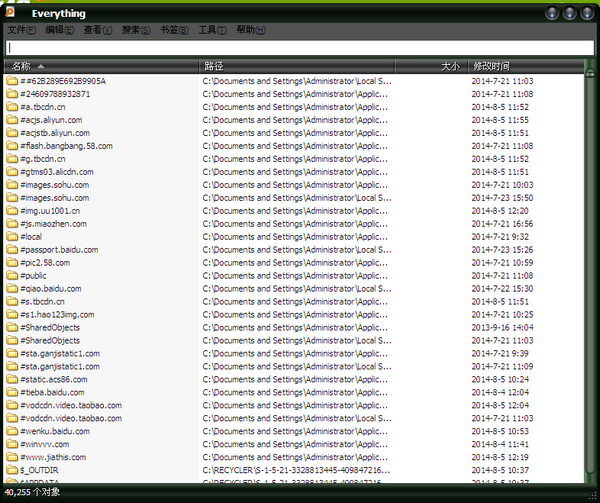The height and width of the screenshot is (503, 600).
Task: Click folder icon of #www.jiathis.com
Action: [12, 457]
